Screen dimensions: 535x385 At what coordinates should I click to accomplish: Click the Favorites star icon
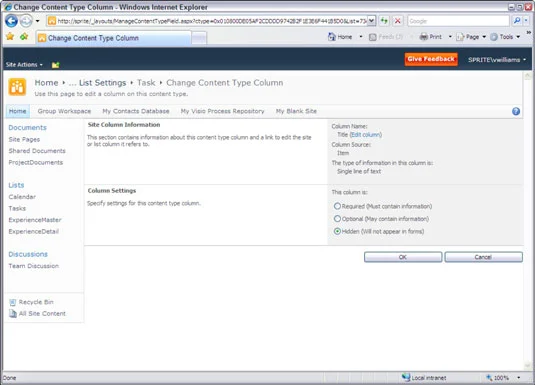(10, 37)
